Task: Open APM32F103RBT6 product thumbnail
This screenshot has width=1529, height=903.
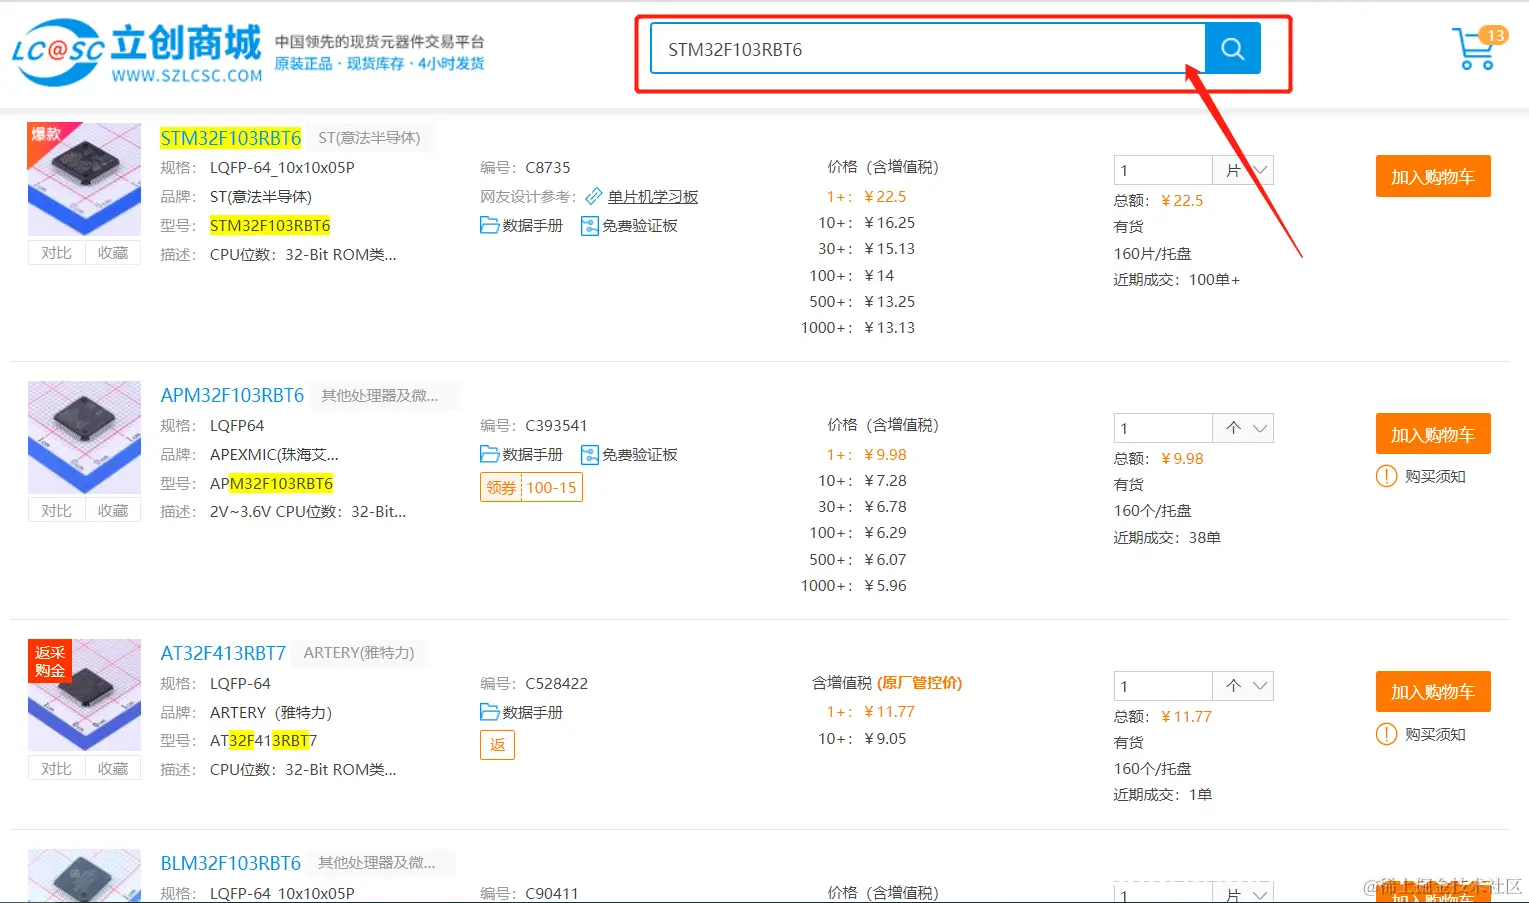Action: pos(84,437)
